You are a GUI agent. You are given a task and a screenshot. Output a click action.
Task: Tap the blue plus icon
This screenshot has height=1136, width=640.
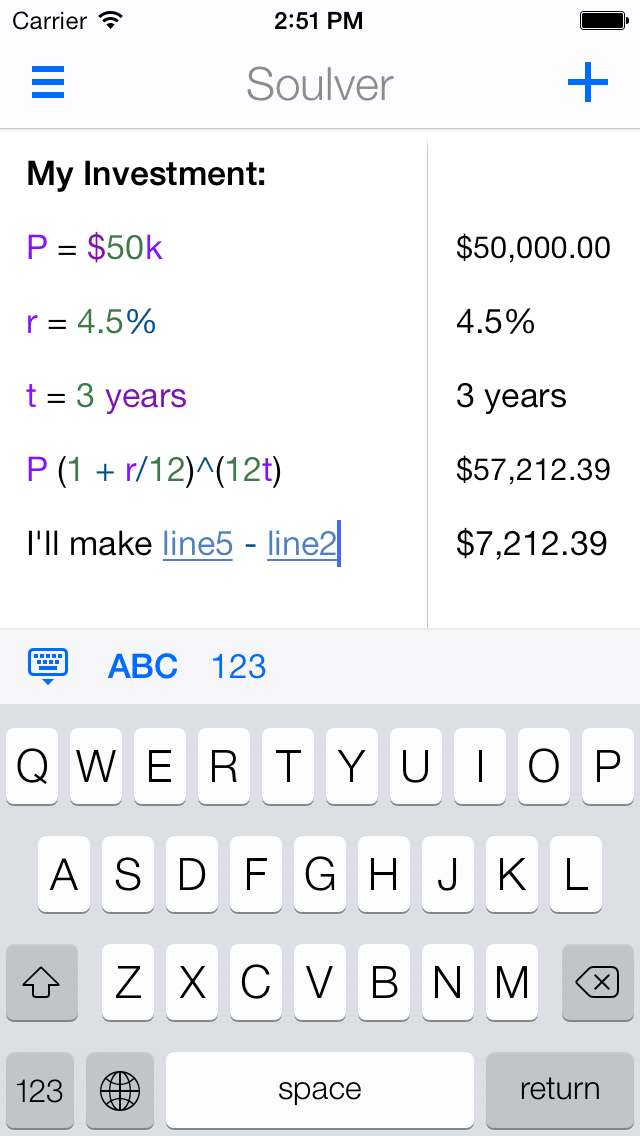(588, 82)
